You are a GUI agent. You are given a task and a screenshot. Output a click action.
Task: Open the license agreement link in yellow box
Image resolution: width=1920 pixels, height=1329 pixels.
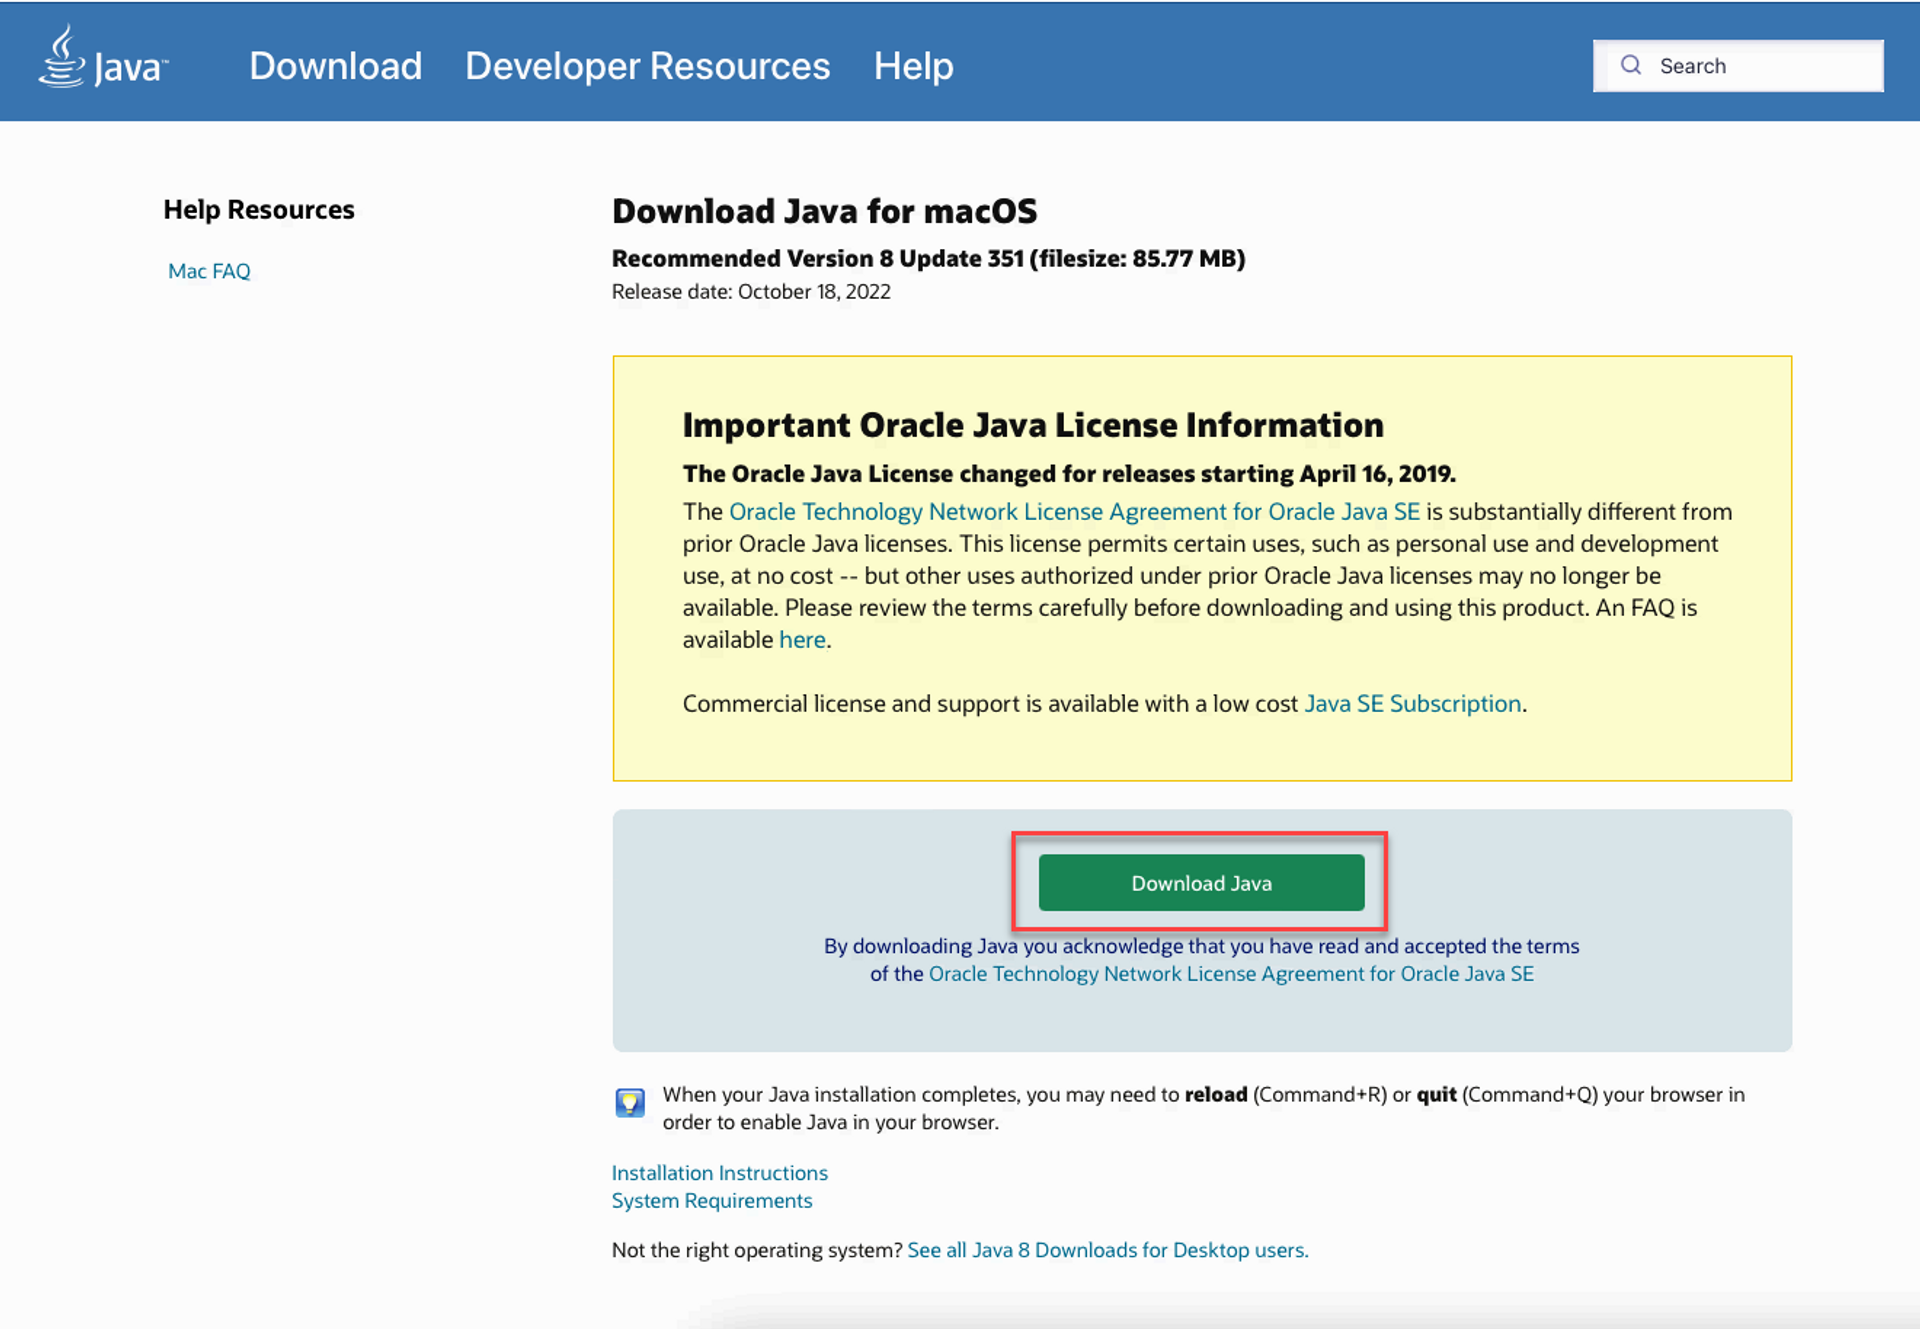(1074, 512)
